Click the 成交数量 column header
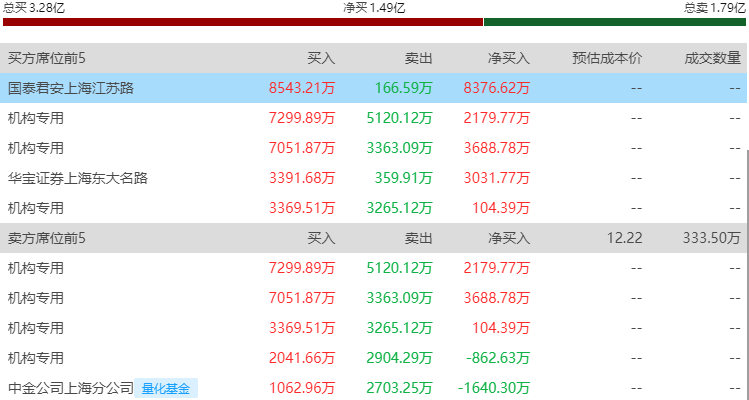This screenshot has width=749, height=400. 712,58
